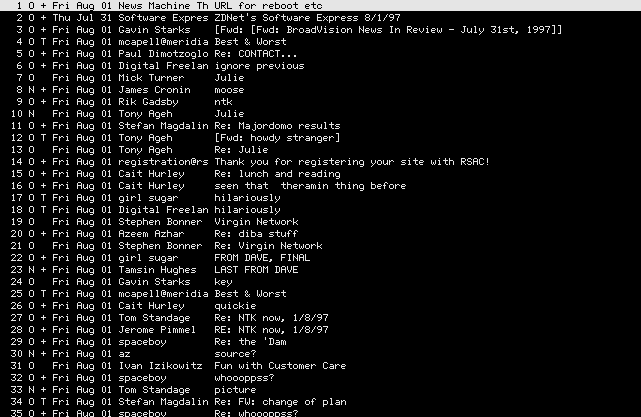Open ZDNet's Software Express 8/1/97 message
641x417 pixels.
[320, 18]
